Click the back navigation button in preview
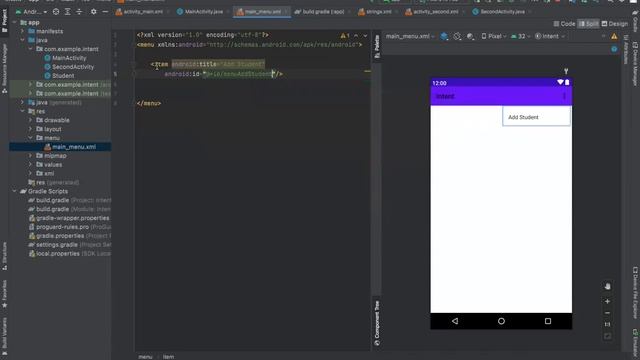The height and width of the screenshot is (360, 640). coord(455,321)
